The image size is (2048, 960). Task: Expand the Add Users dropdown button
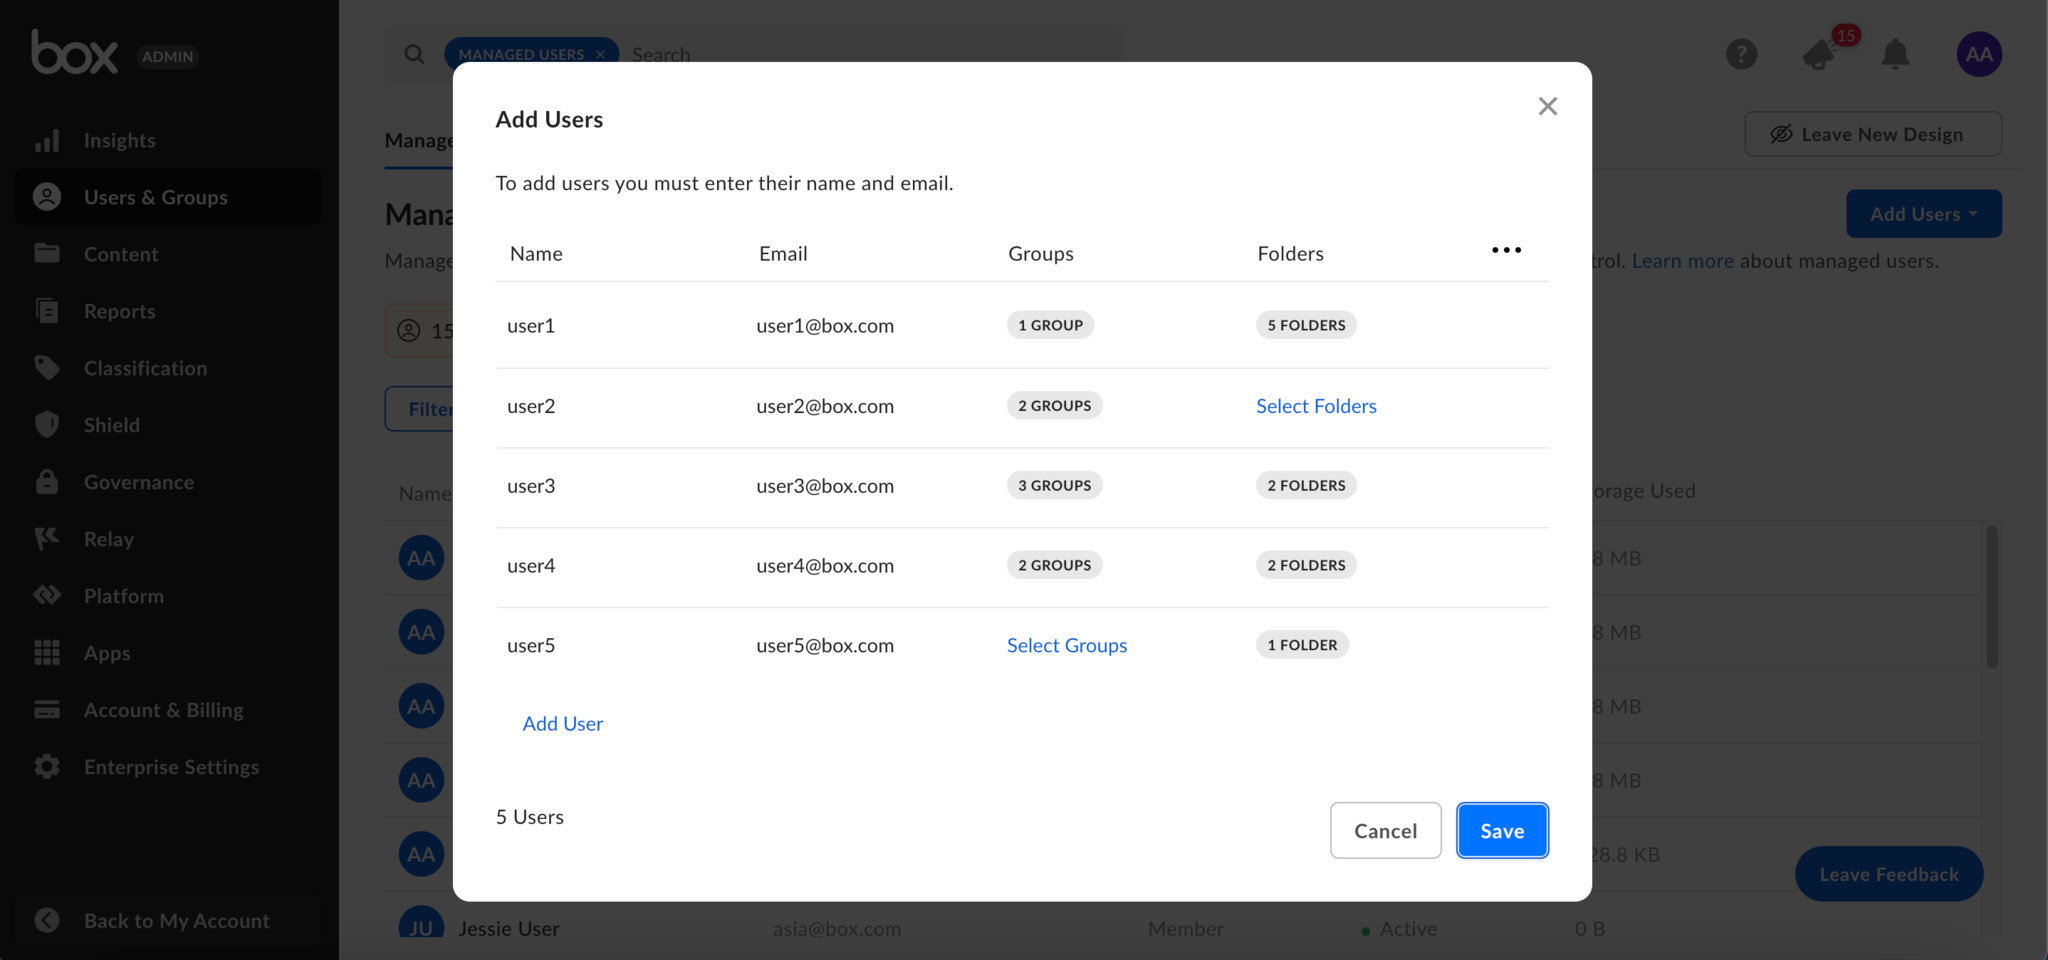click(x=1923, y=214)
